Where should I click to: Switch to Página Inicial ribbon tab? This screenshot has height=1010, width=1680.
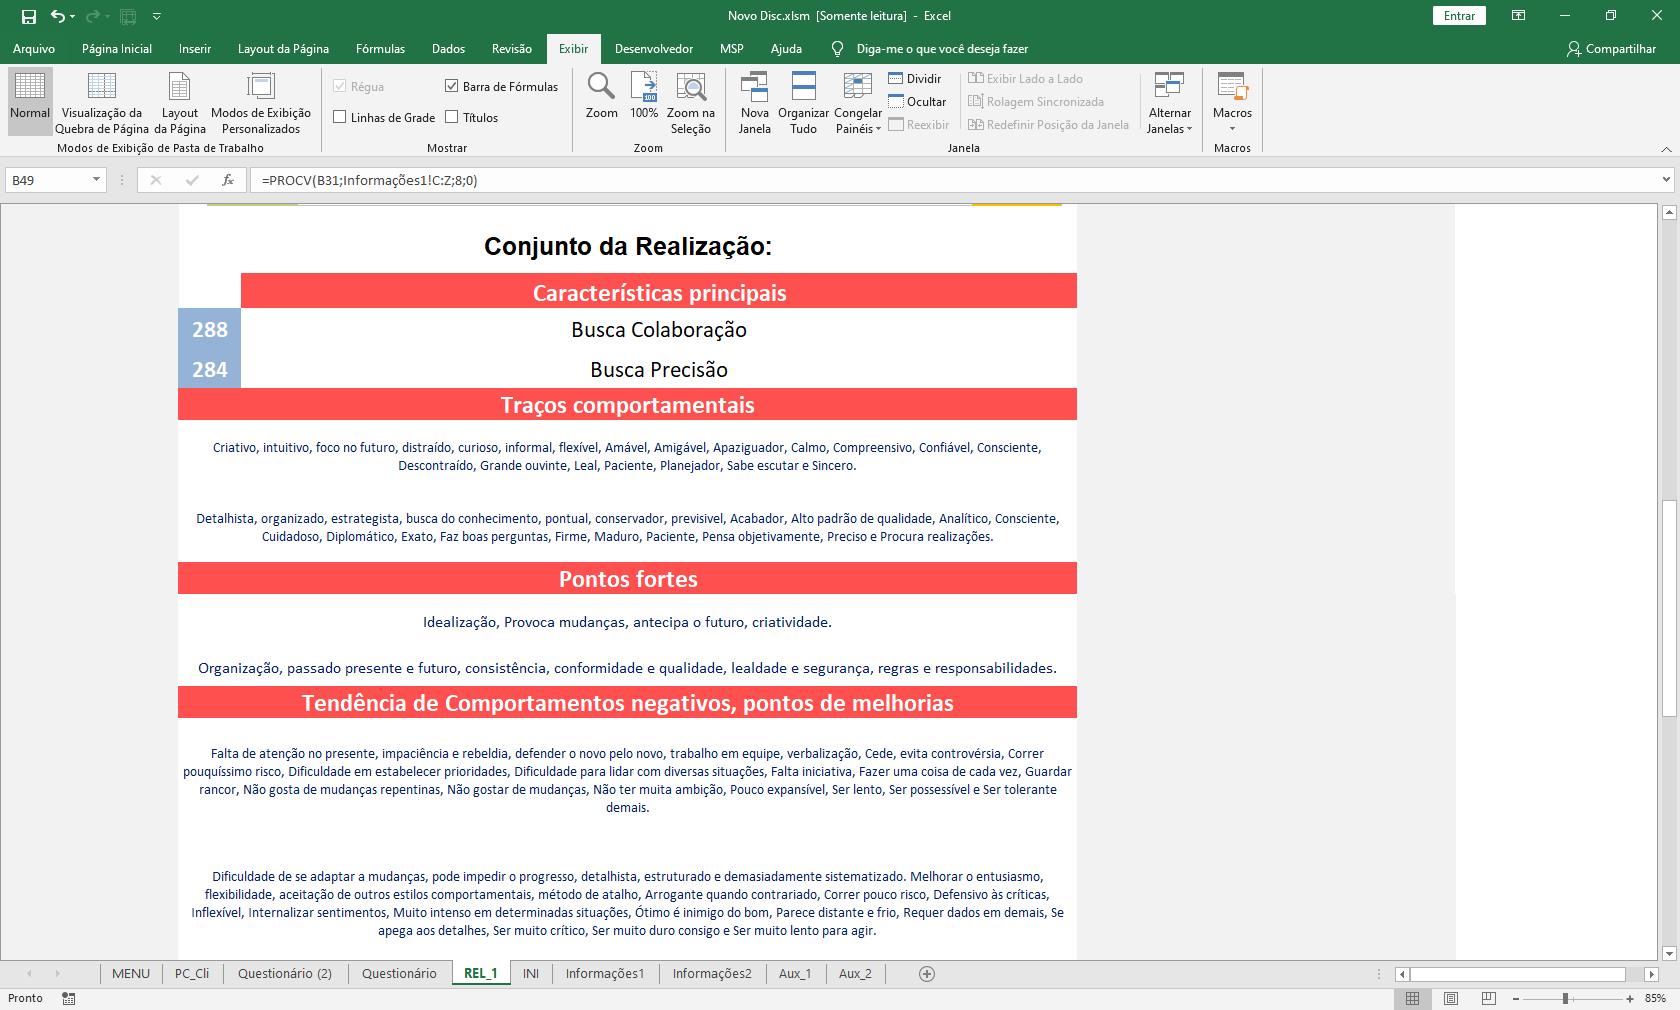(117, 49)
